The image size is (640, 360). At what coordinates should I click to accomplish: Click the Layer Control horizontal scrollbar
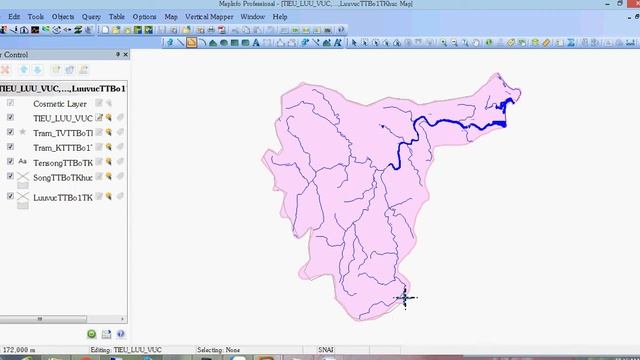43,319
